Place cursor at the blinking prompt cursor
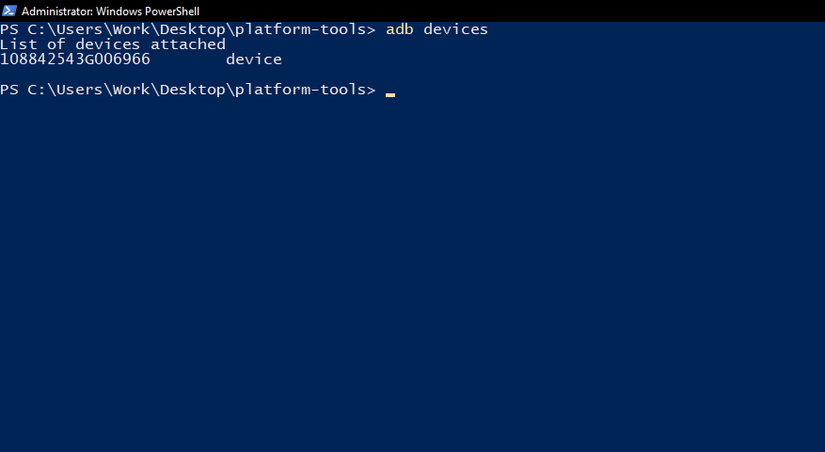 [x=390, y=92]
